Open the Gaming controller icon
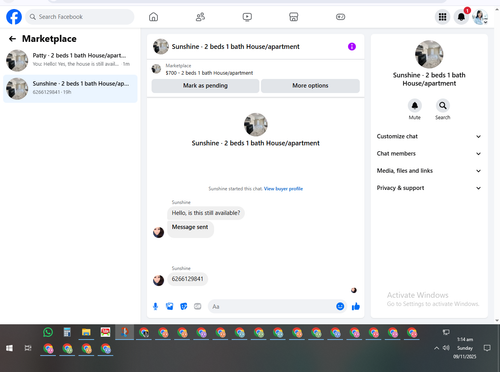Viewport: 500px width, 372px height. 340,17
